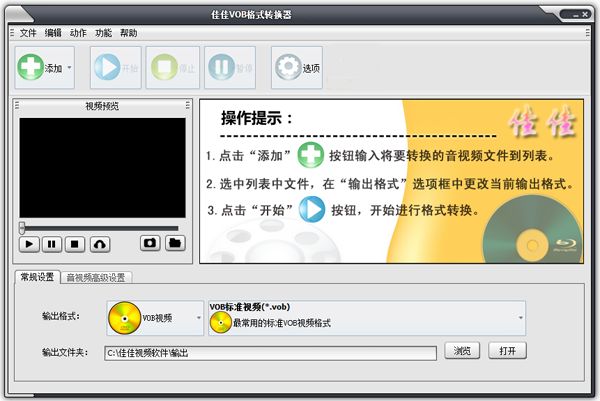Click the 输出格式 label
The width and height of the screenshot is (600, 401).
pyautogui.click(x=61, y=316)
